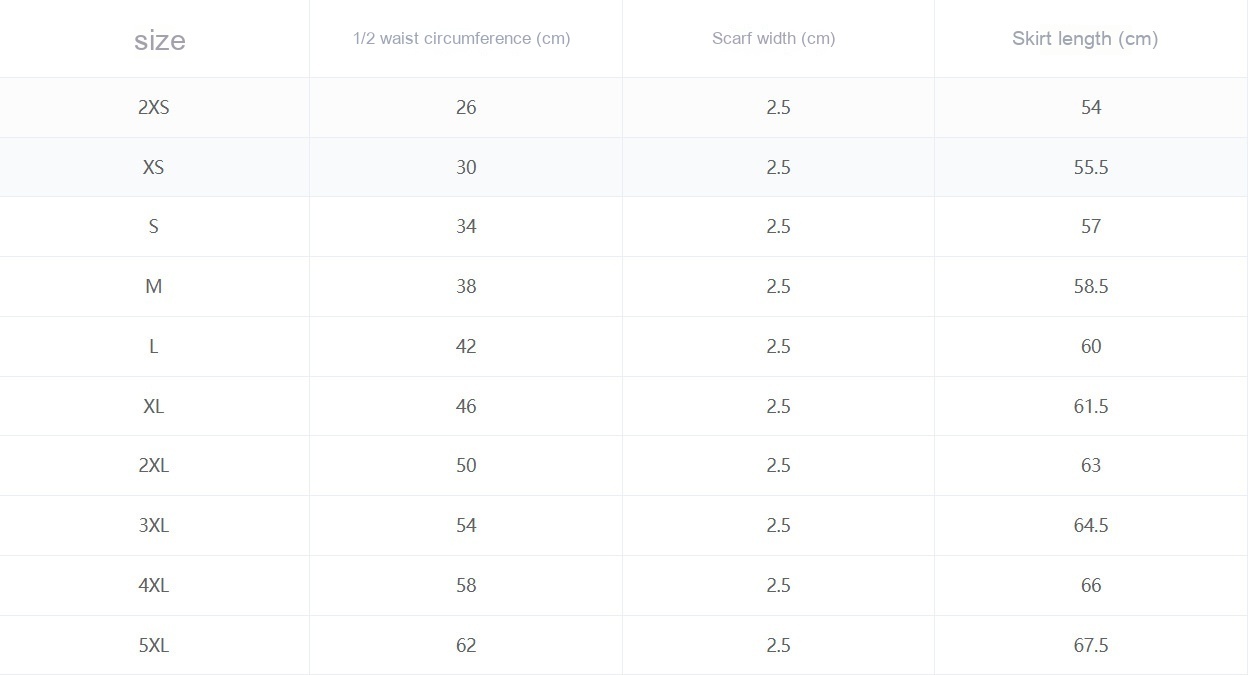
Task: Select waist value 50 in the 2XL row
Action: (466, 465)
